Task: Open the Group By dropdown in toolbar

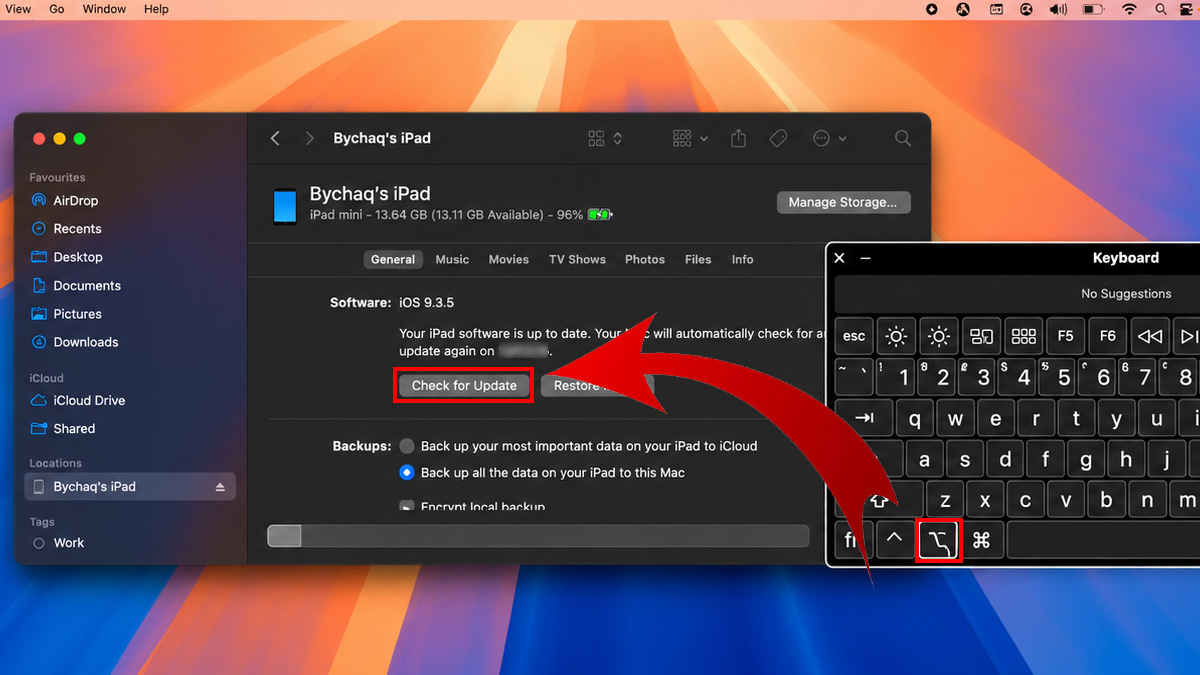Action: [691, 138]
